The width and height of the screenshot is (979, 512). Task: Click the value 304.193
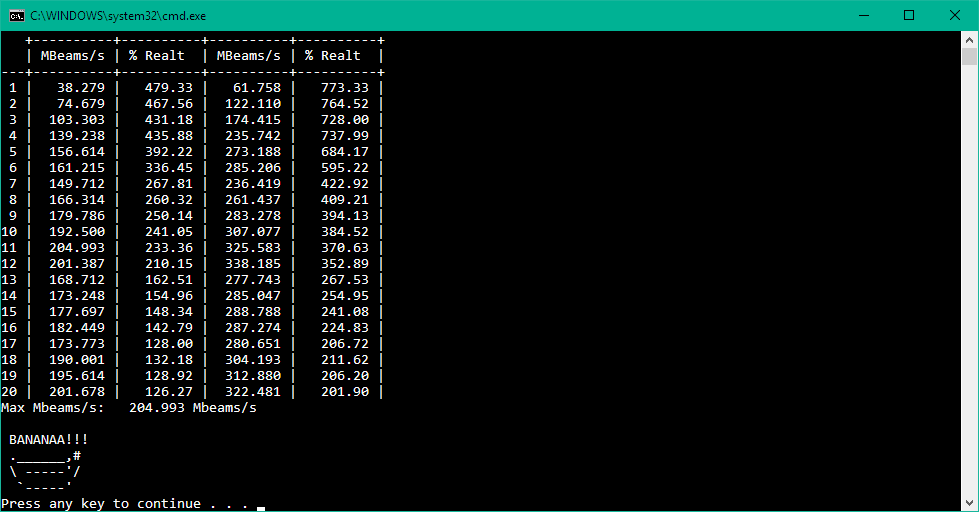tap(253, 360)
